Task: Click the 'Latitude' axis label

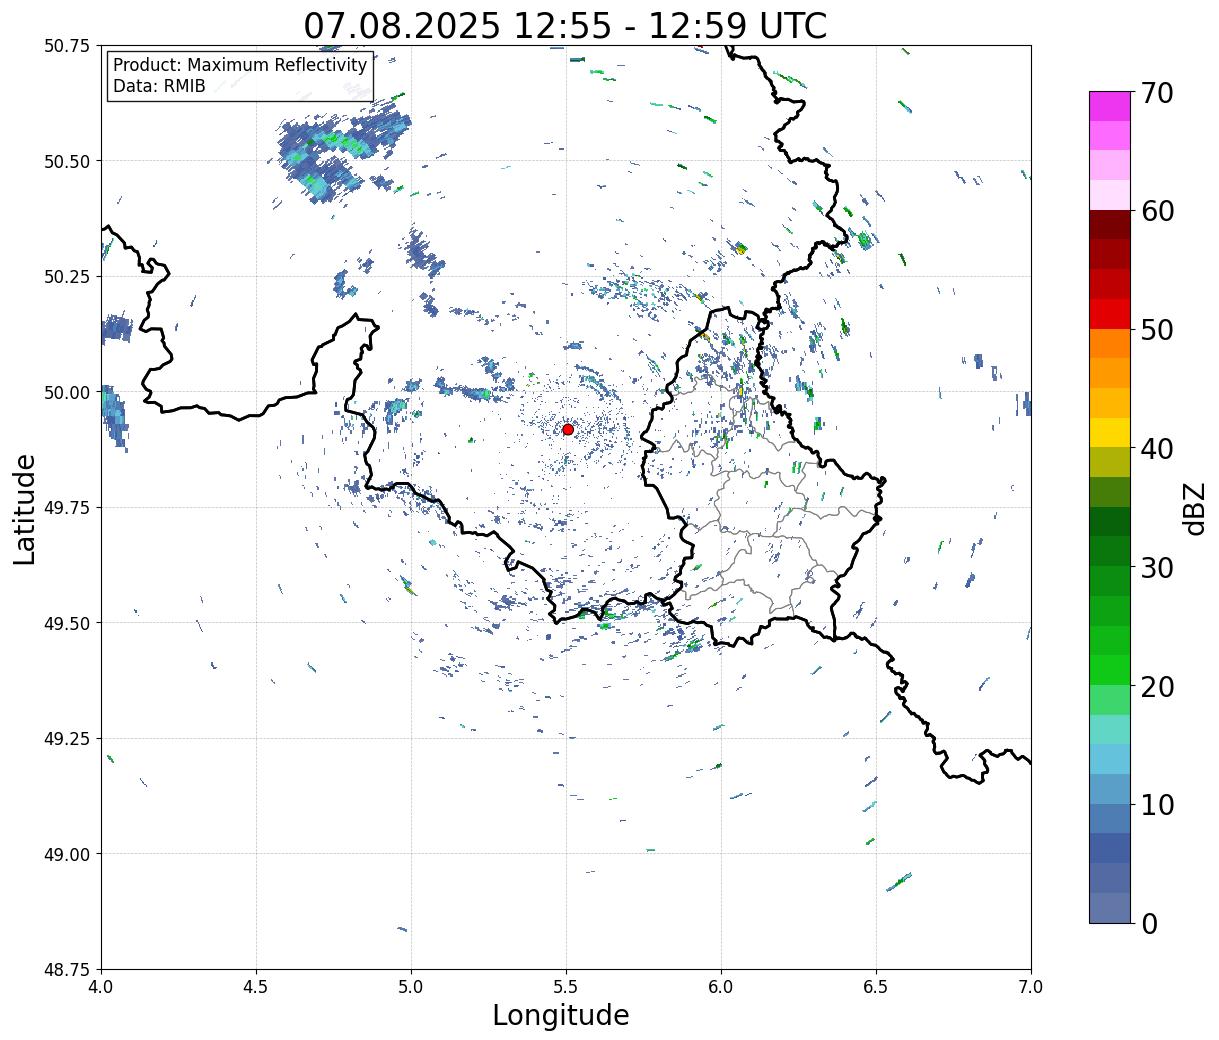Action: click(x=25, y=509)
